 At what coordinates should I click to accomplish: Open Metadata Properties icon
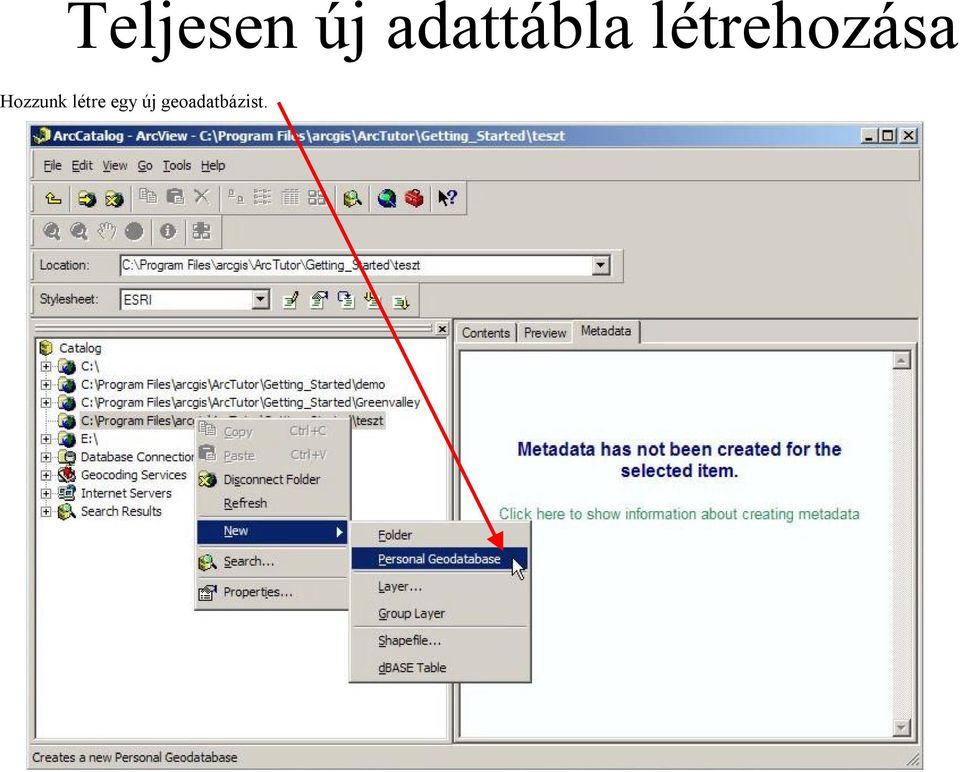(319, 300)
